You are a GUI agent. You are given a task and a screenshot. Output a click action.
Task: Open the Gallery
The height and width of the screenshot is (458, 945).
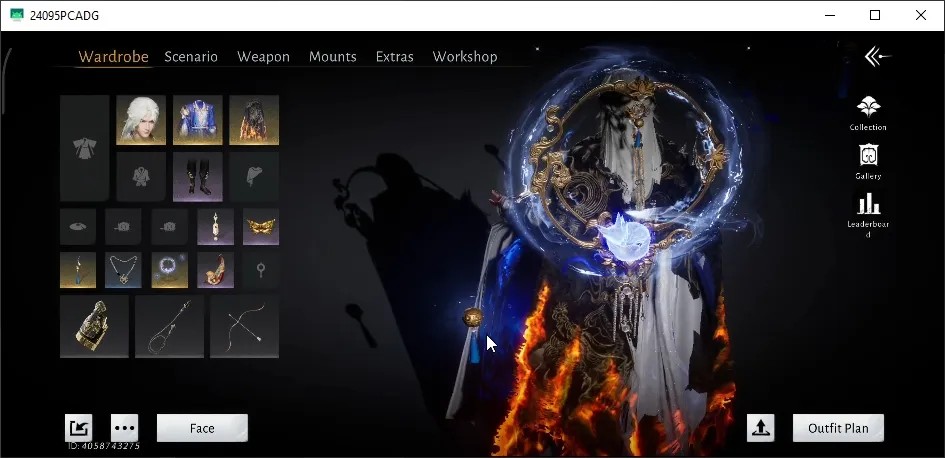coord(868,162)
